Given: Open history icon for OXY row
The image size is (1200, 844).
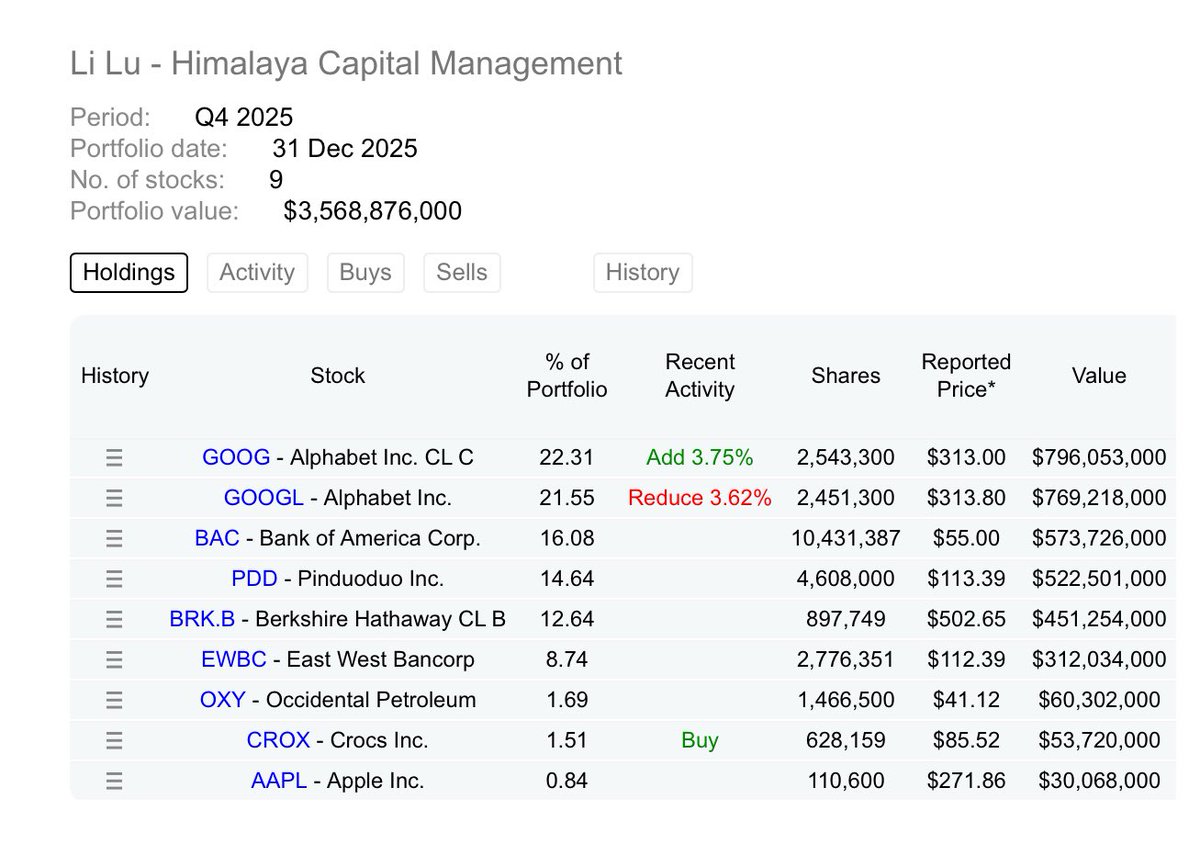Looking at the screenshot, I should click(114, 700).
